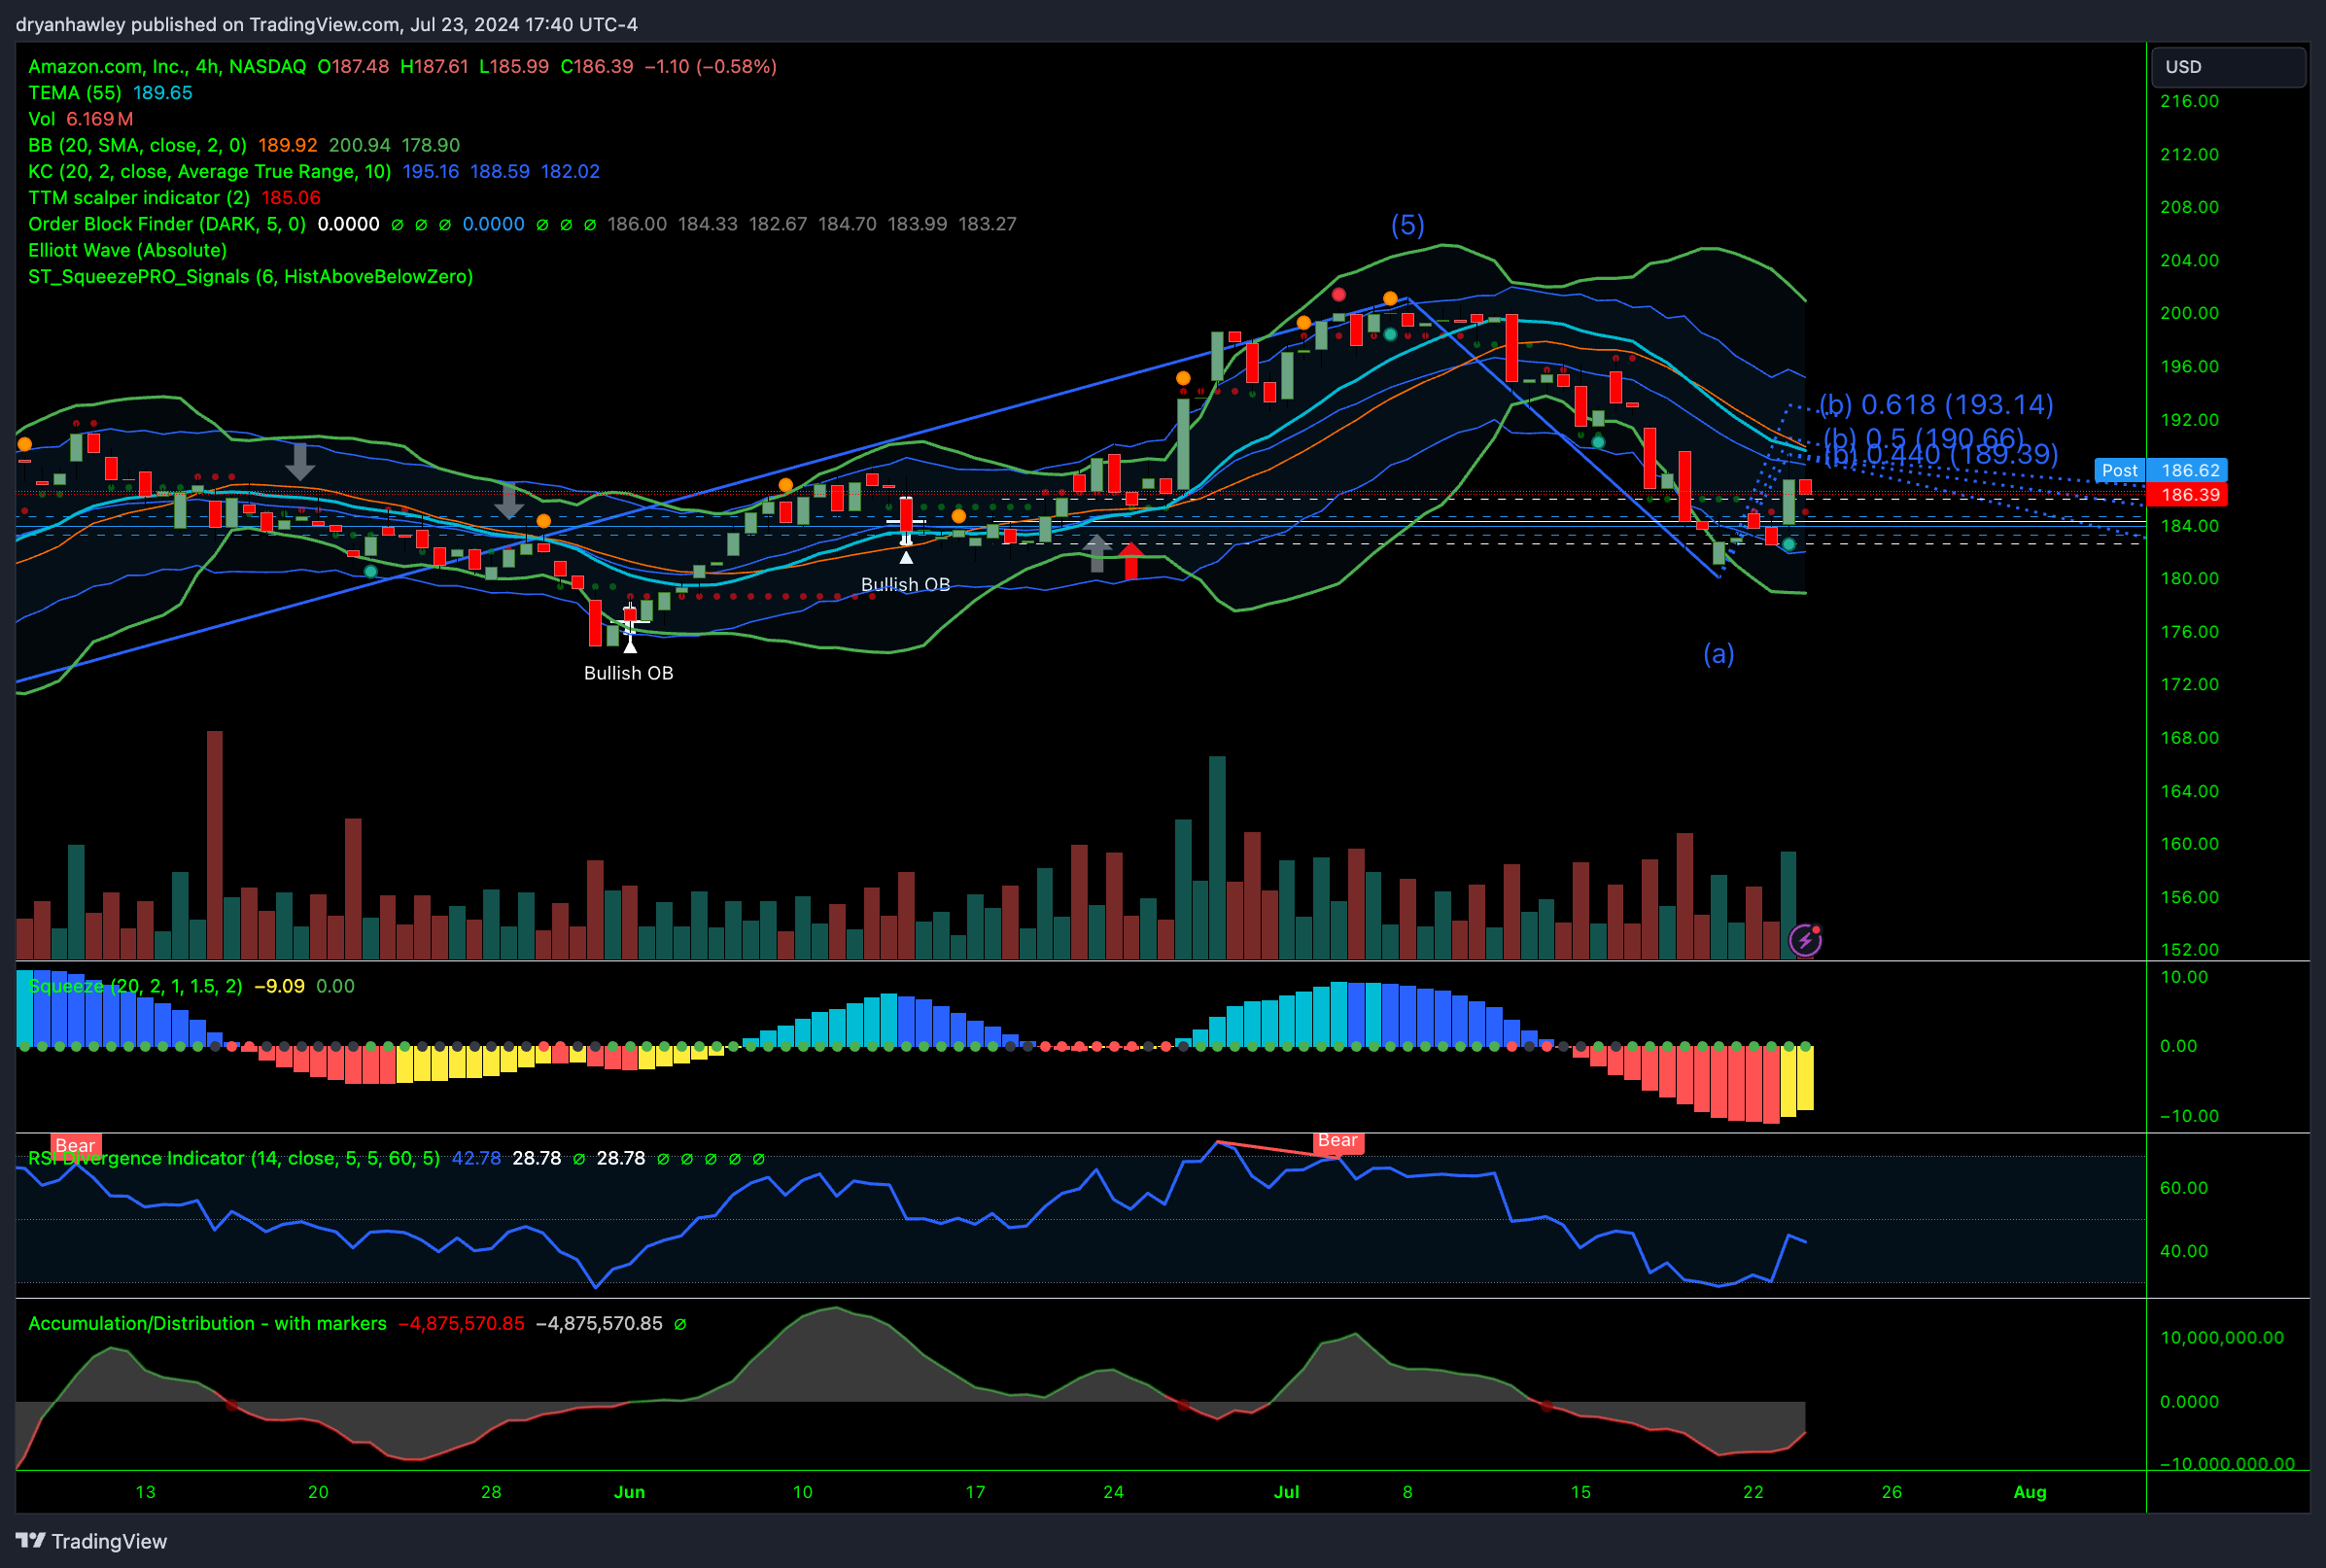Click the Aug date axis label
Screen dimensions: 2326x1568
pyautogui.click(x=2029, y=1492)
